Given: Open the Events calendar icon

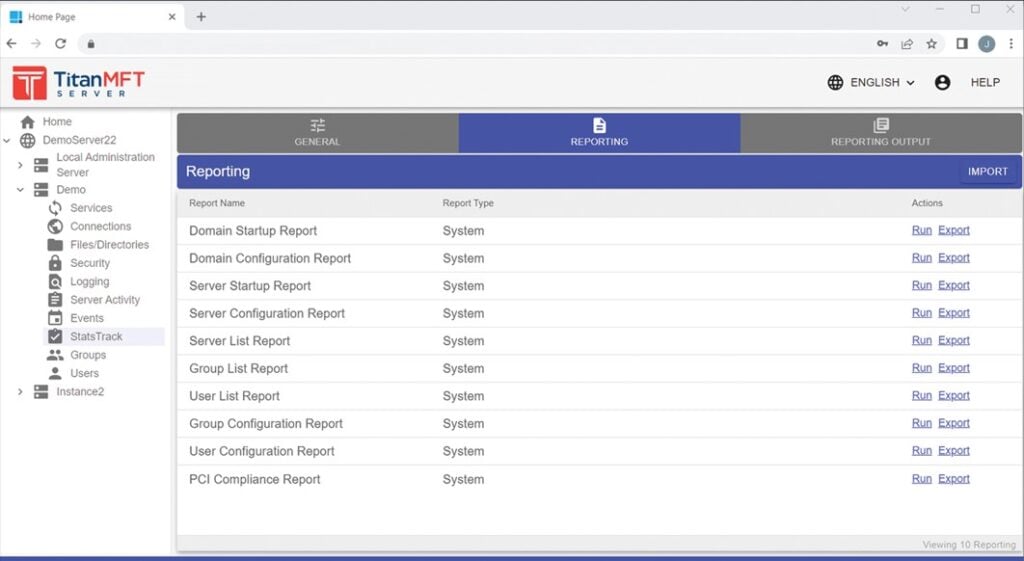Looking at the screenshot, I should (x=56, y=318).
